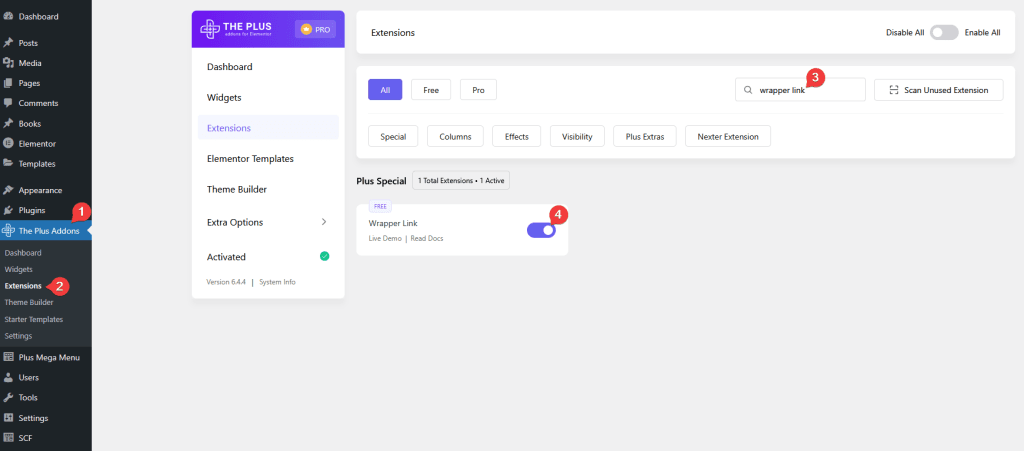1024x451 pixels.
Task: Click the 1 Total Extensions count badge
Action: 461,181
